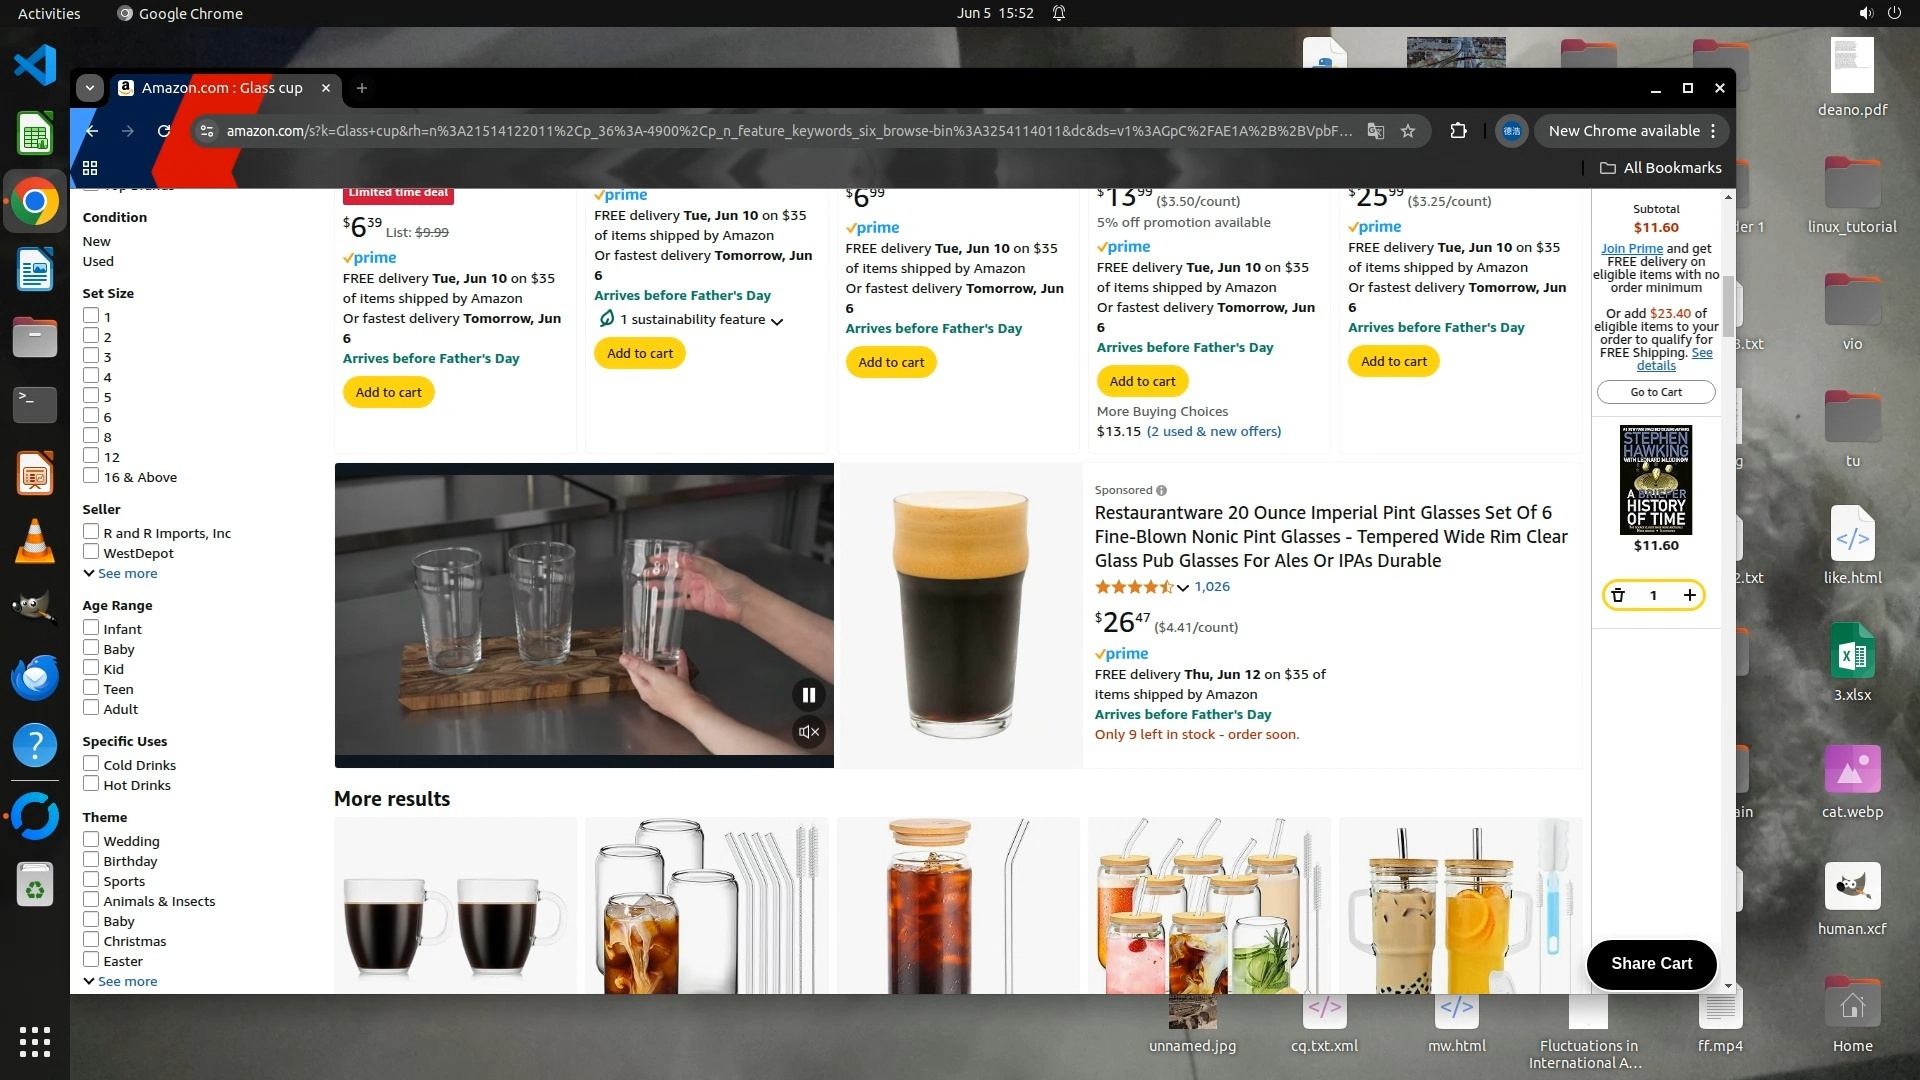Viewport: 1920px width, 1080px height.
Task: Expand the sustainability feature dropdown
Action: [x=777, y=321]
